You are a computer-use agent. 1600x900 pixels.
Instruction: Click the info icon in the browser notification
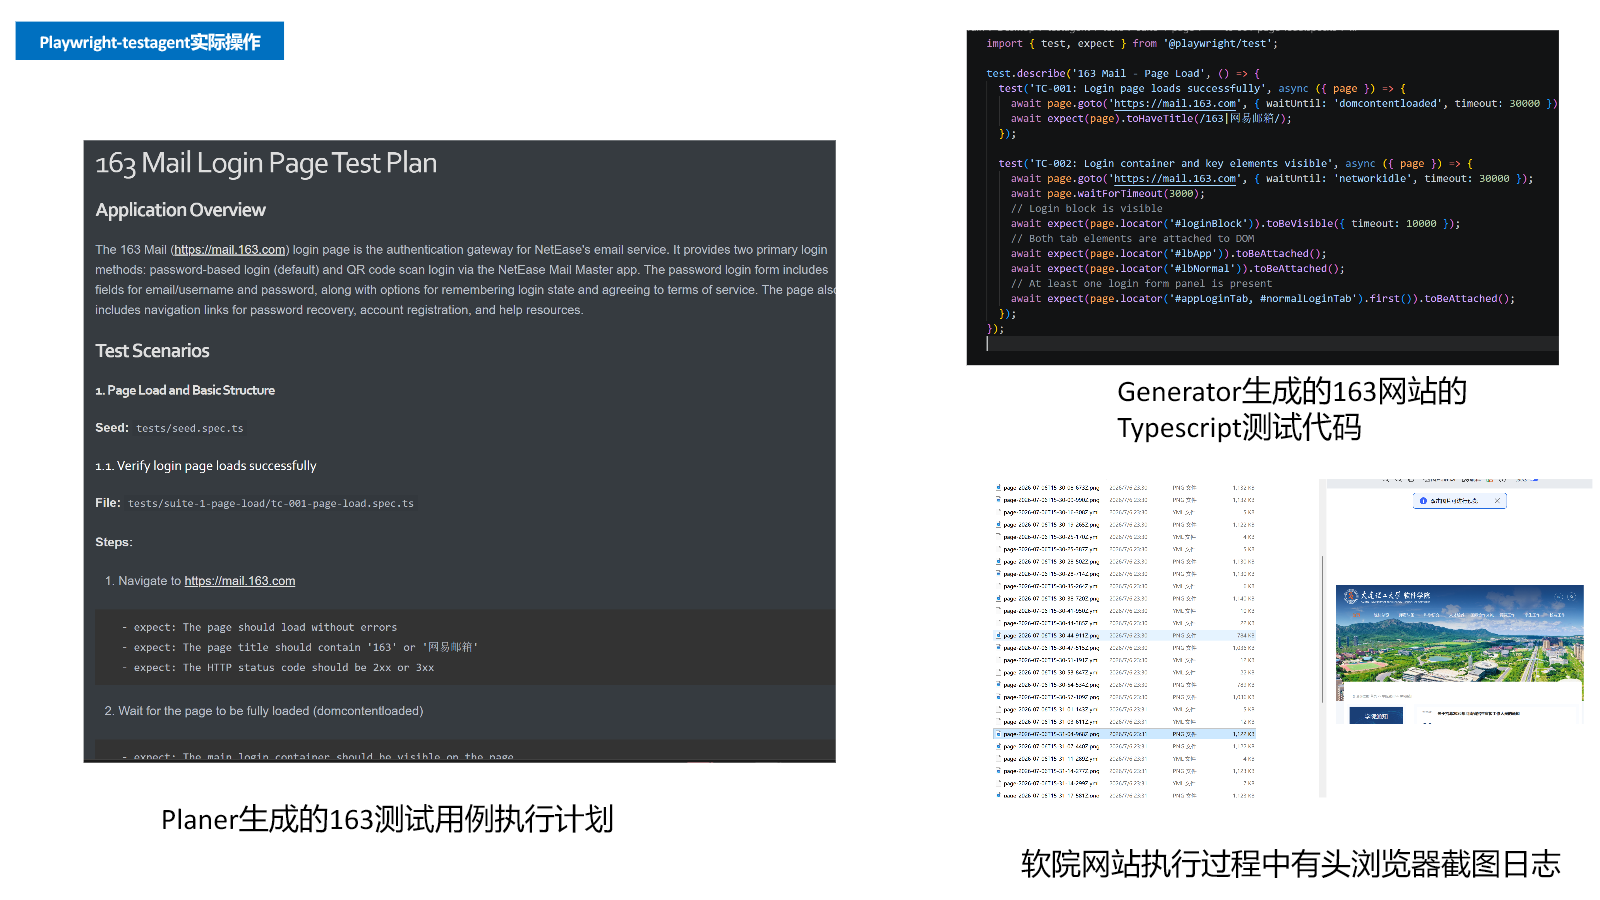[x=1423, y=500]
